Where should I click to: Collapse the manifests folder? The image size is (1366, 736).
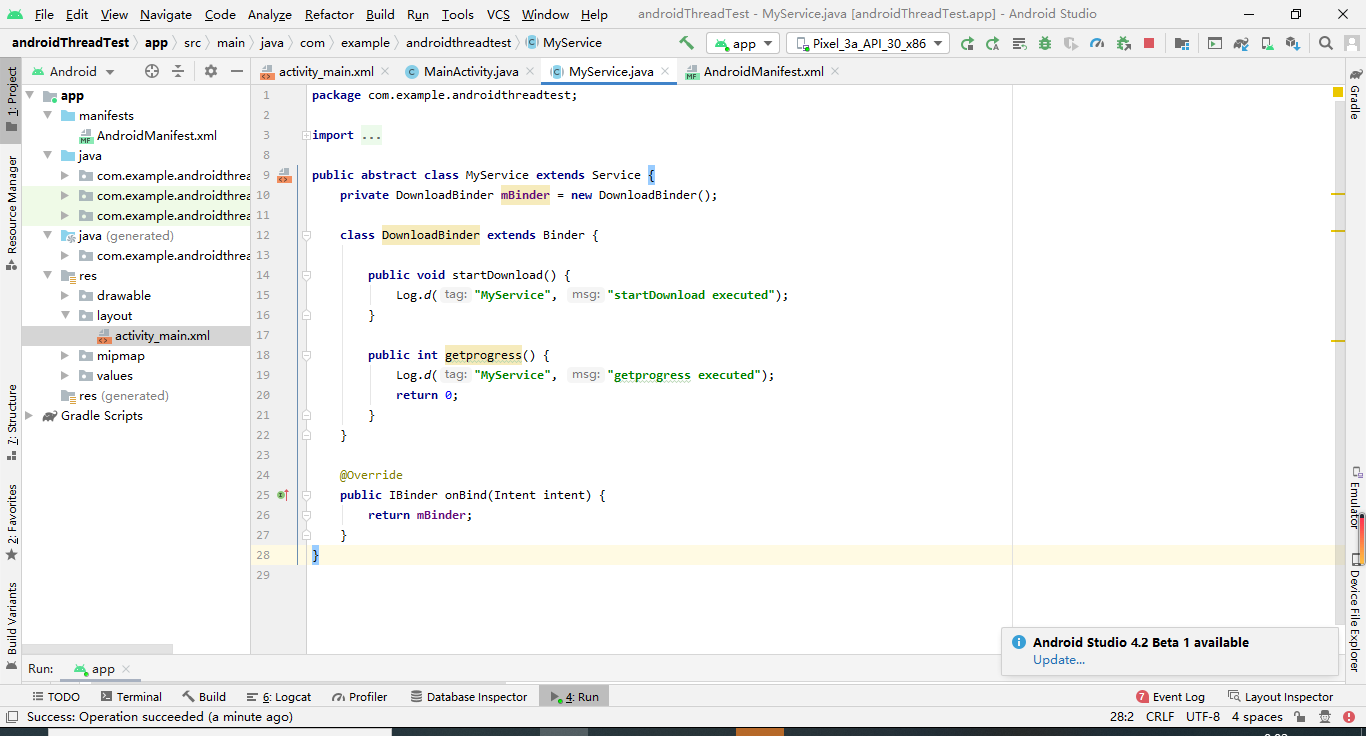(48, 116)
